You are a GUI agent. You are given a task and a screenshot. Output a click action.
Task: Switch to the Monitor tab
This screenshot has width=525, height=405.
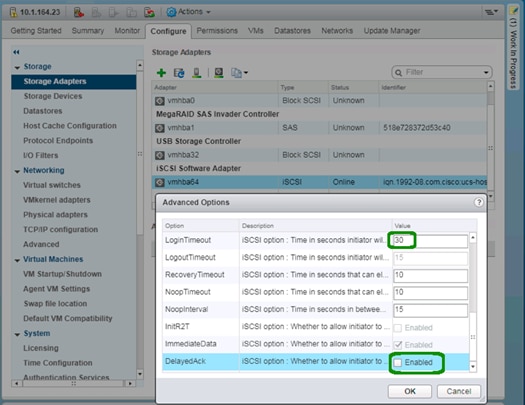tap(127, 31)
